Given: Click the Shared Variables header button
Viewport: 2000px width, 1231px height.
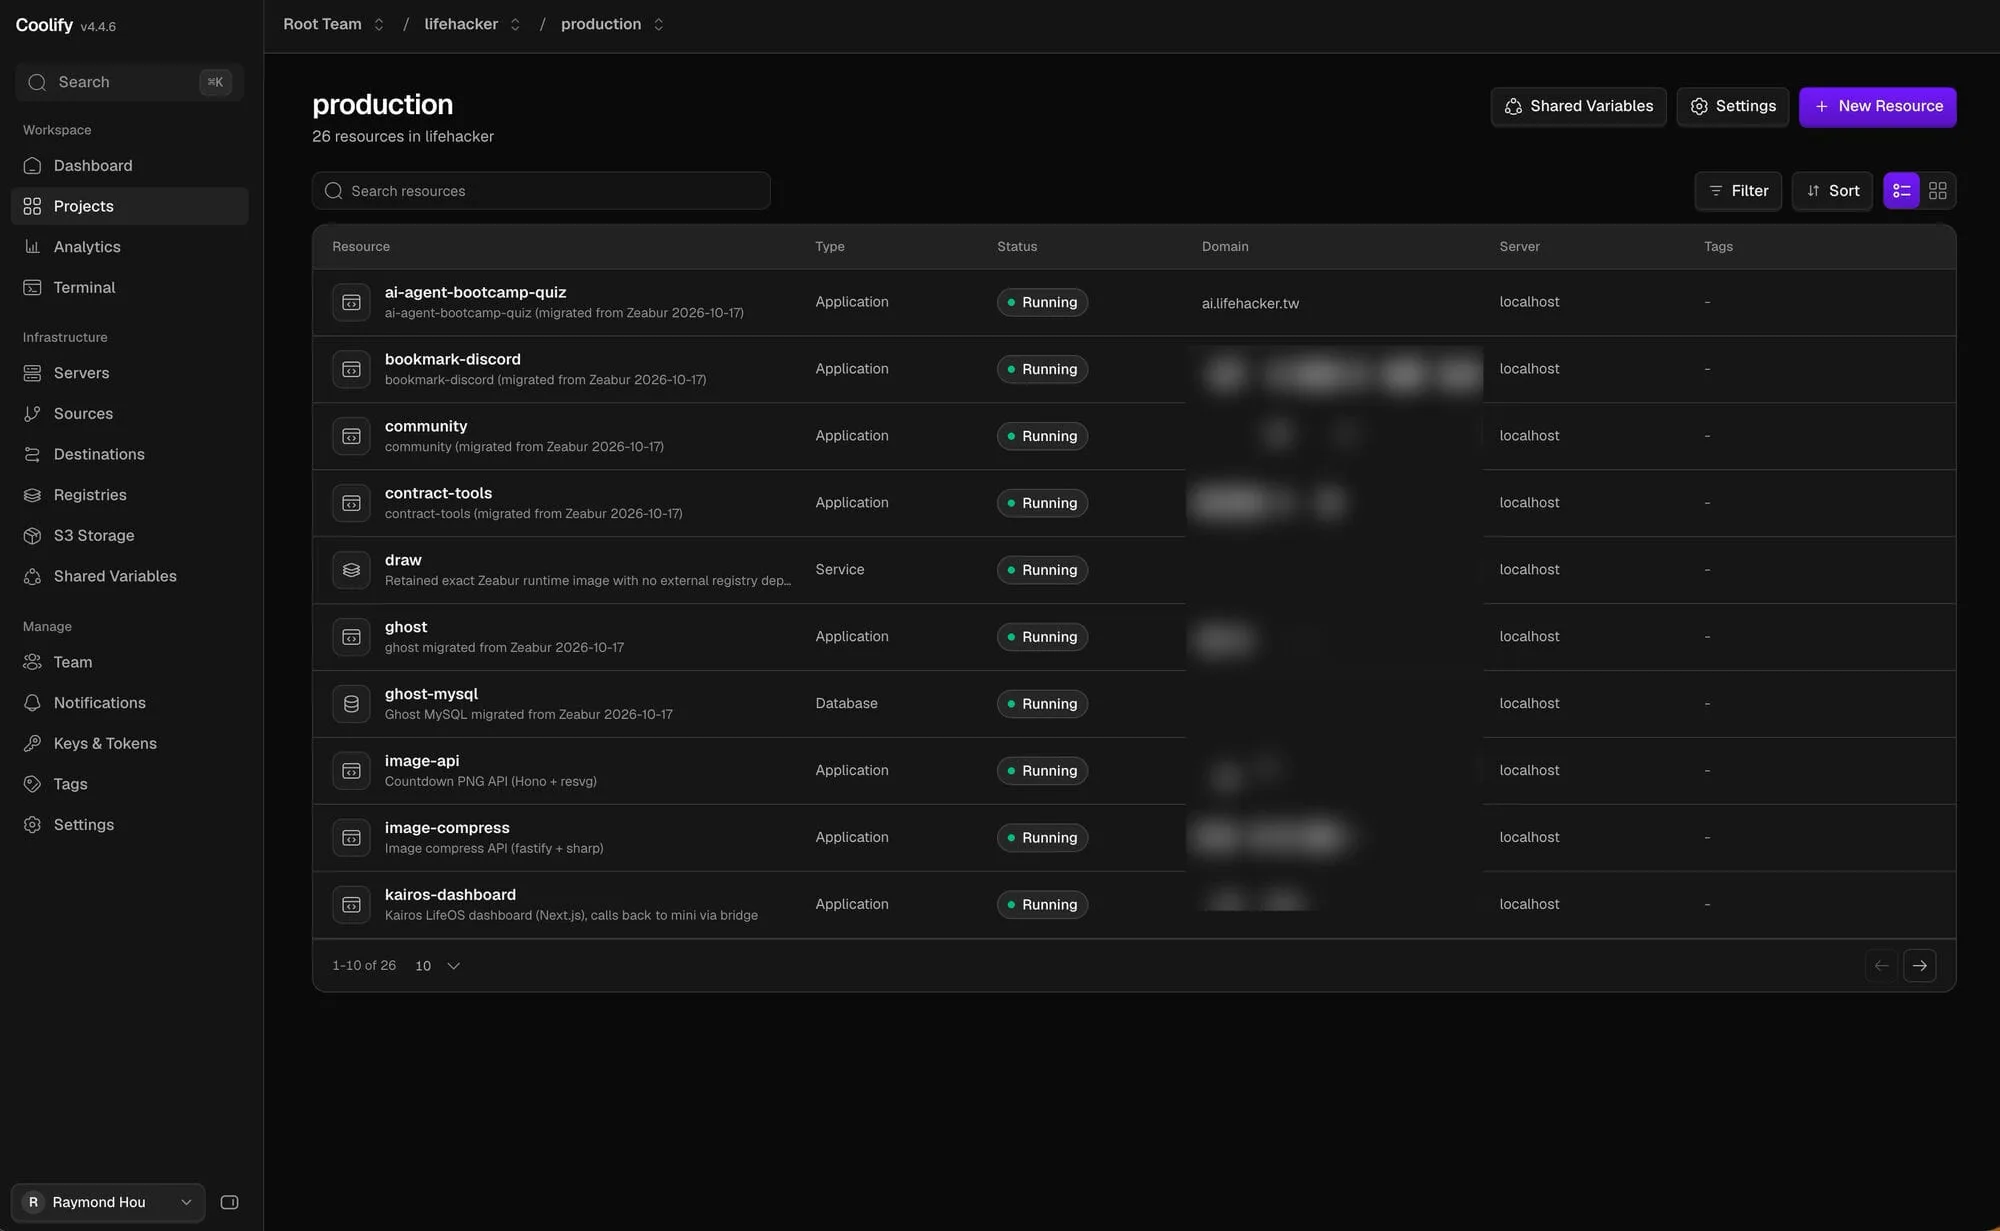Looking at the screenshot, I should click(1578, 106).
